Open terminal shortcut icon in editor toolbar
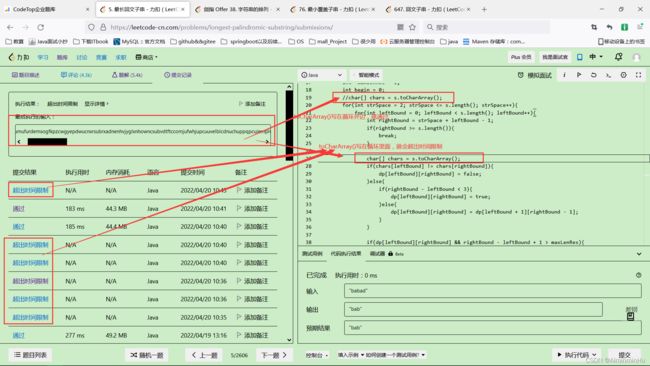This screenshot has width=650, height=366. tap(608, 75)
